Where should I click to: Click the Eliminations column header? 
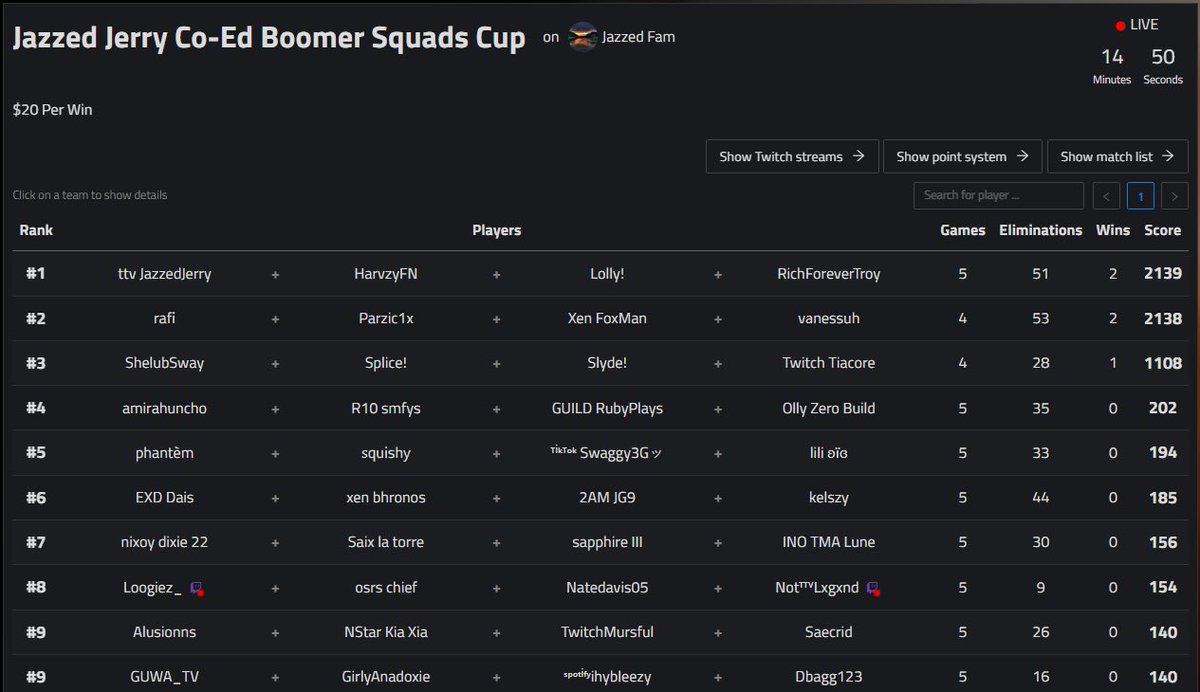[x=1041, y=230]
